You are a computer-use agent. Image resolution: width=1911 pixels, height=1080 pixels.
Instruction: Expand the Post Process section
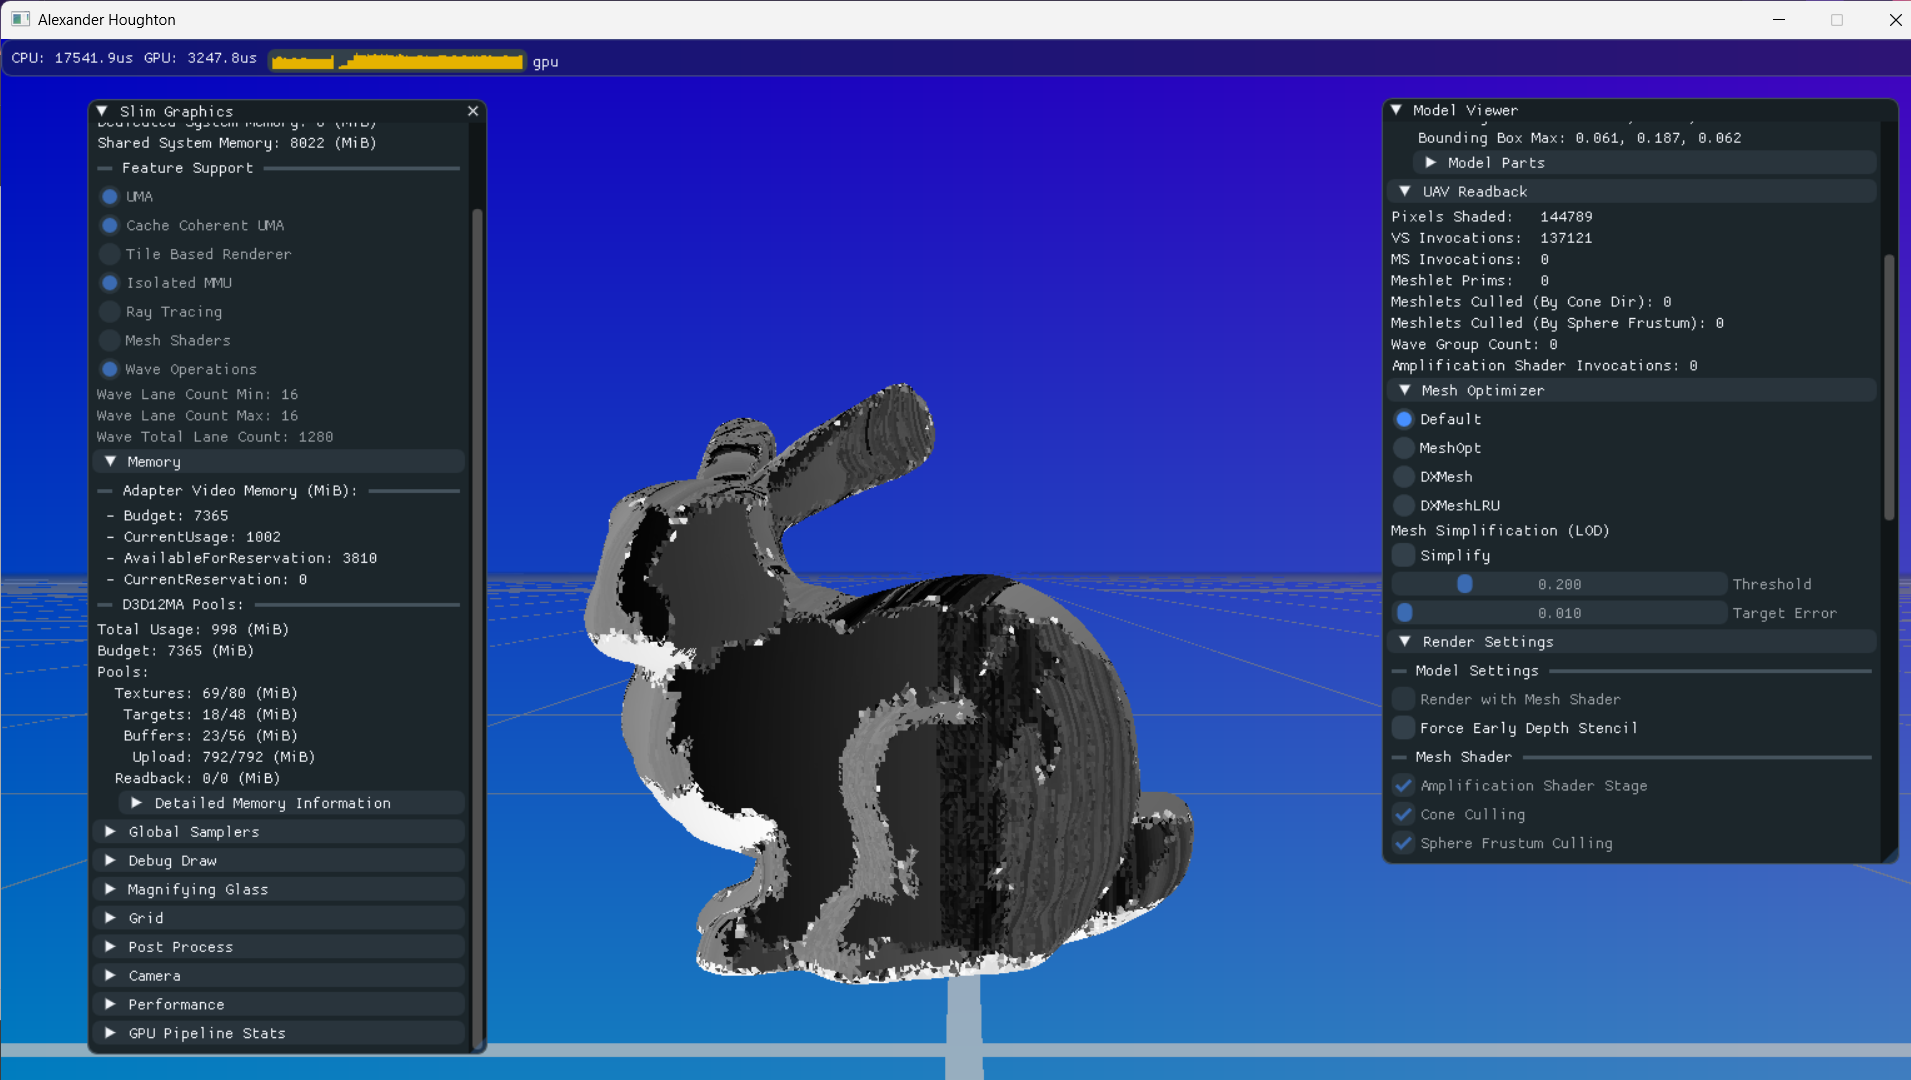[180, 947]
